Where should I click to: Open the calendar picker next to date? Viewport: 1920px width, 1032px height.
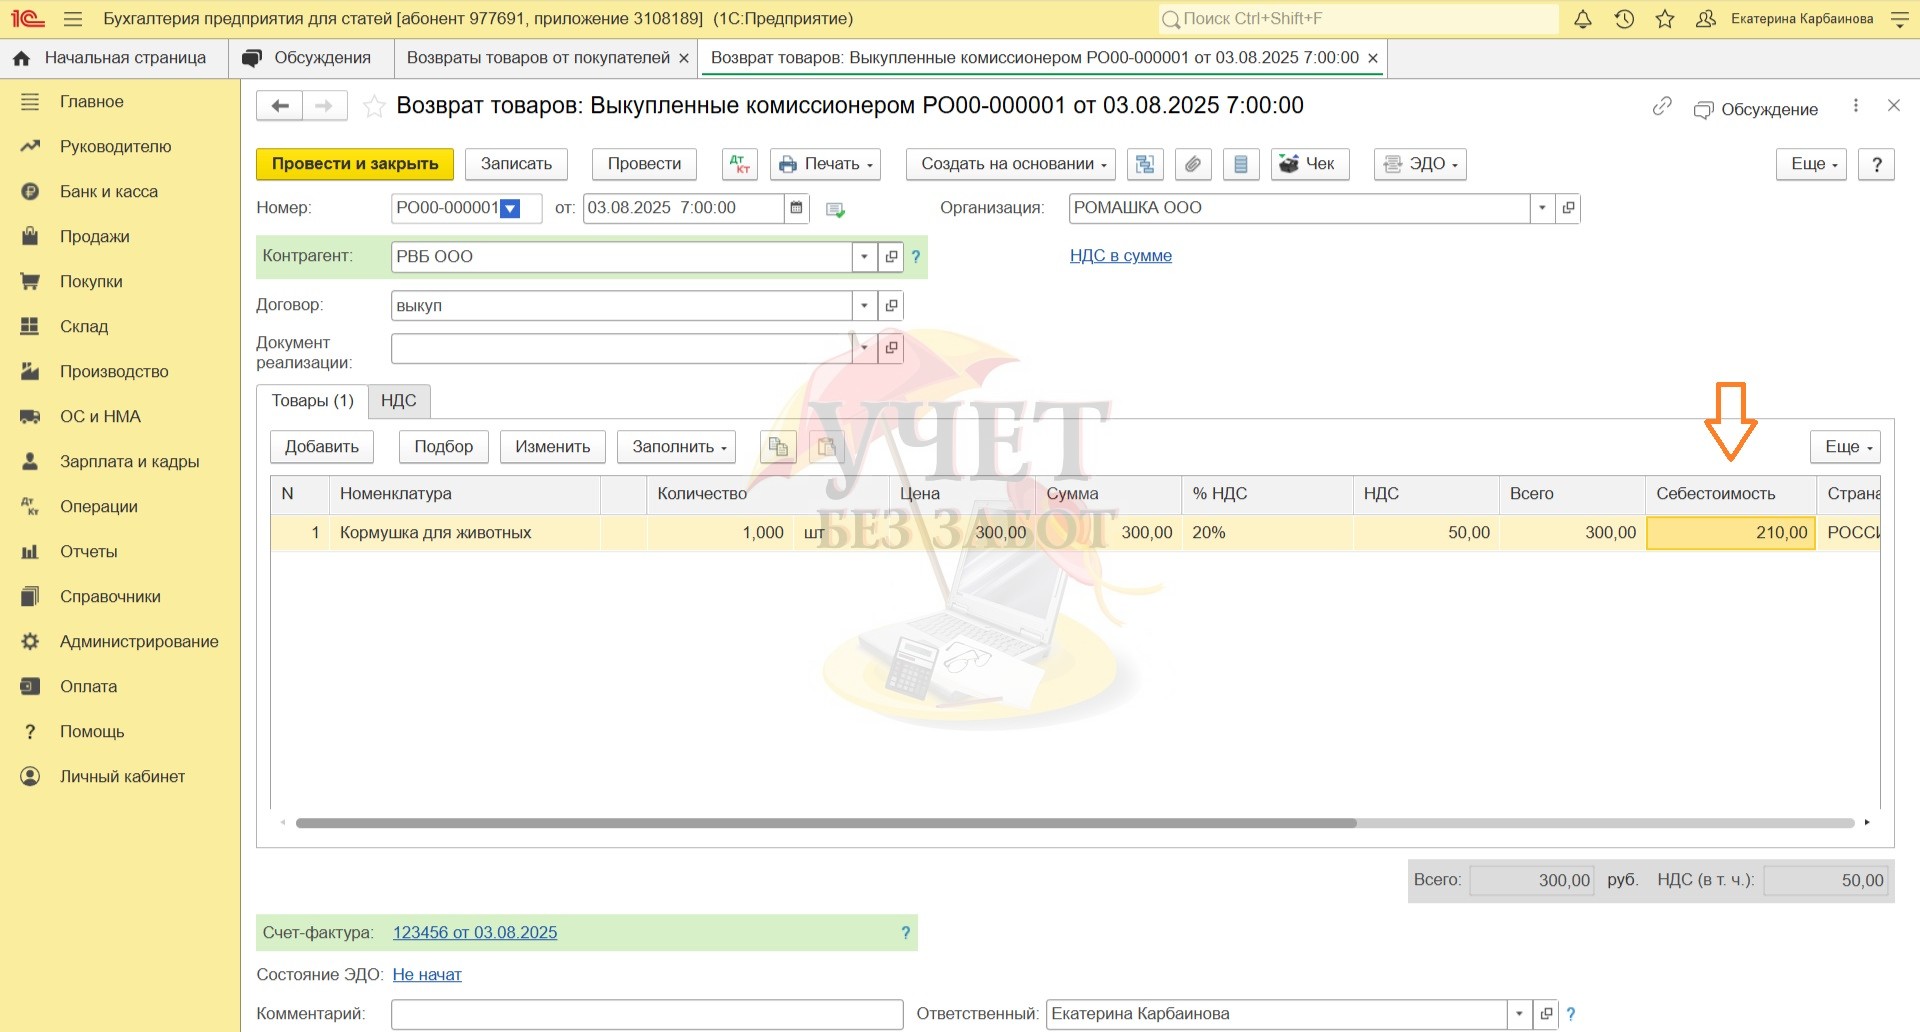[796, 208]
